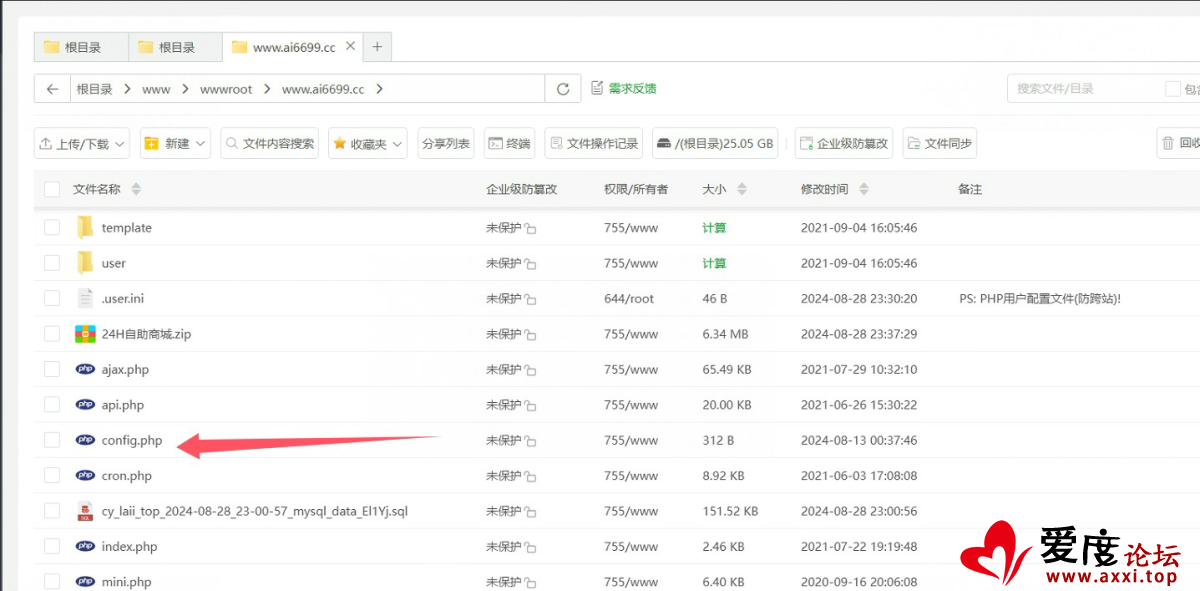Sort by 大小 using its sort arrows

coord(741,189)
